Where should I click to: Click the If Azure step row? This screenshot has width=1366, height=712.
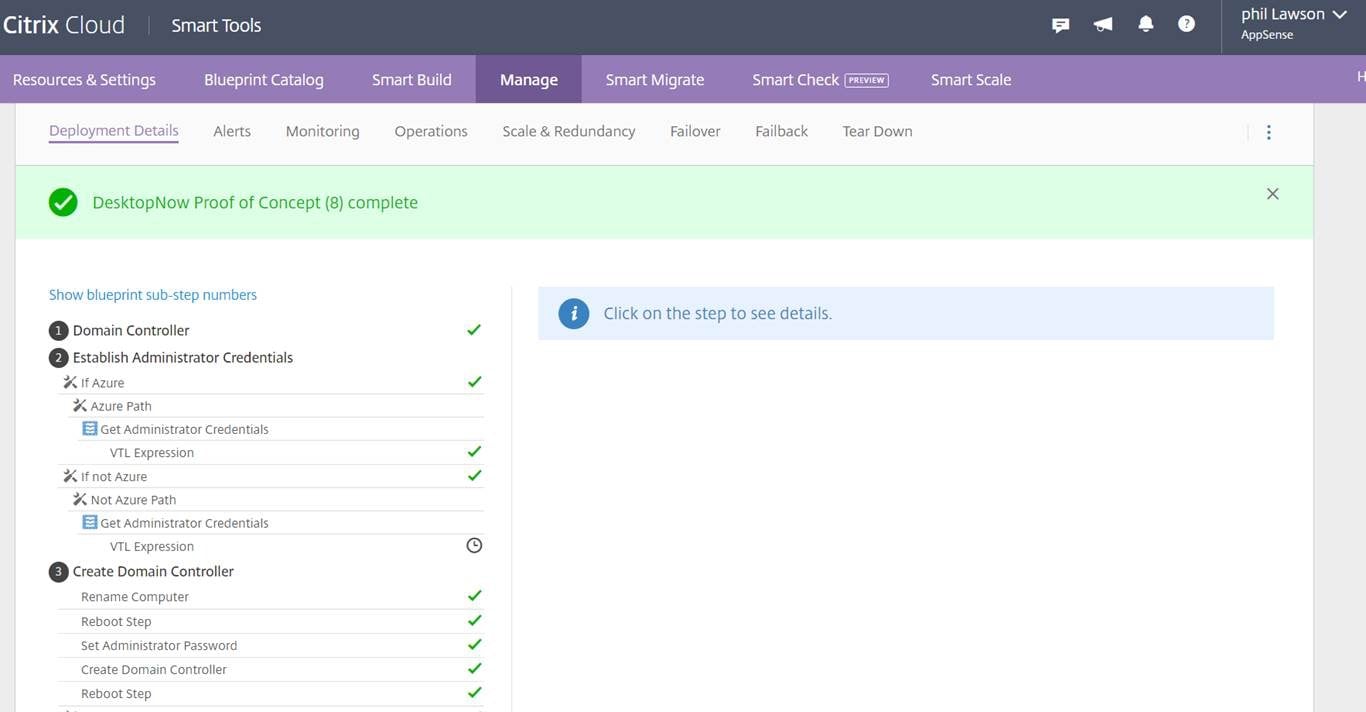coord(272,382)
